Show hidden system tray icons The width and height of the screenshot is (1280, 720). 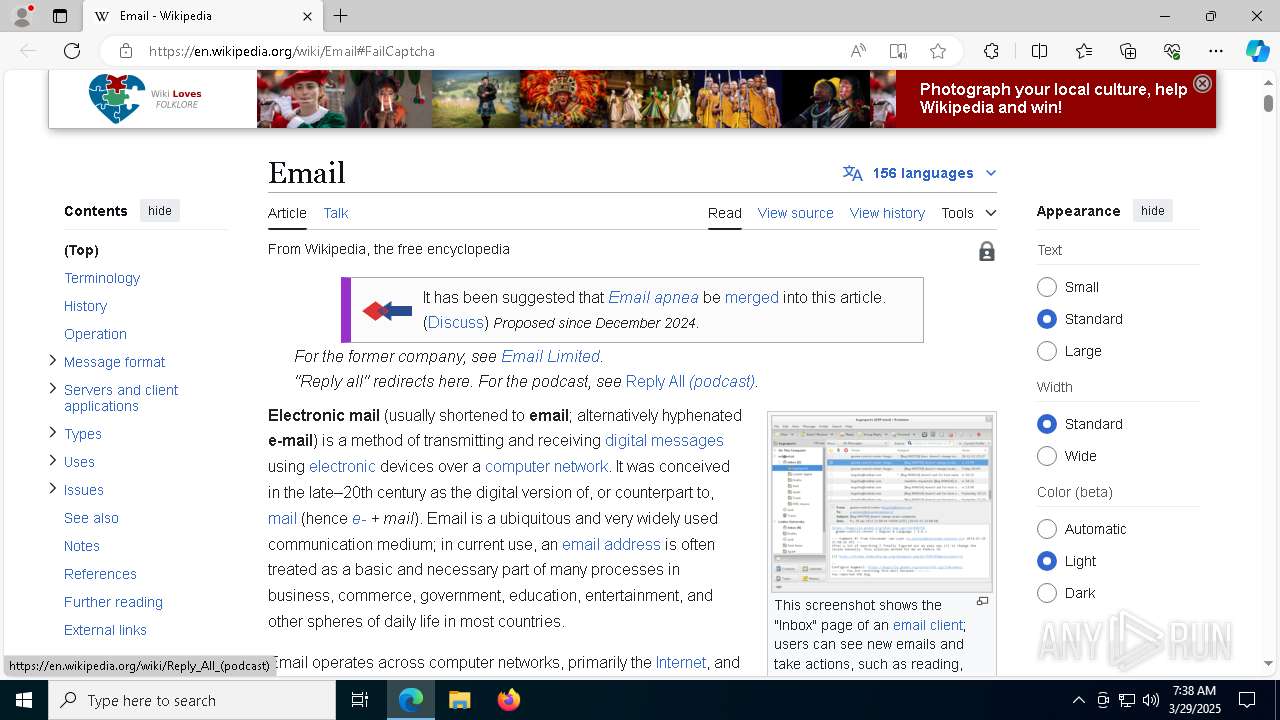point(1078,700)
